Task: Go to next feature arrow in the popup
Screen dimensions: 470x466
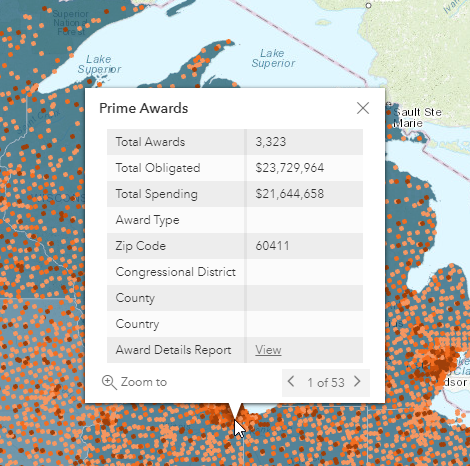Action: click(x=357, y=381)
